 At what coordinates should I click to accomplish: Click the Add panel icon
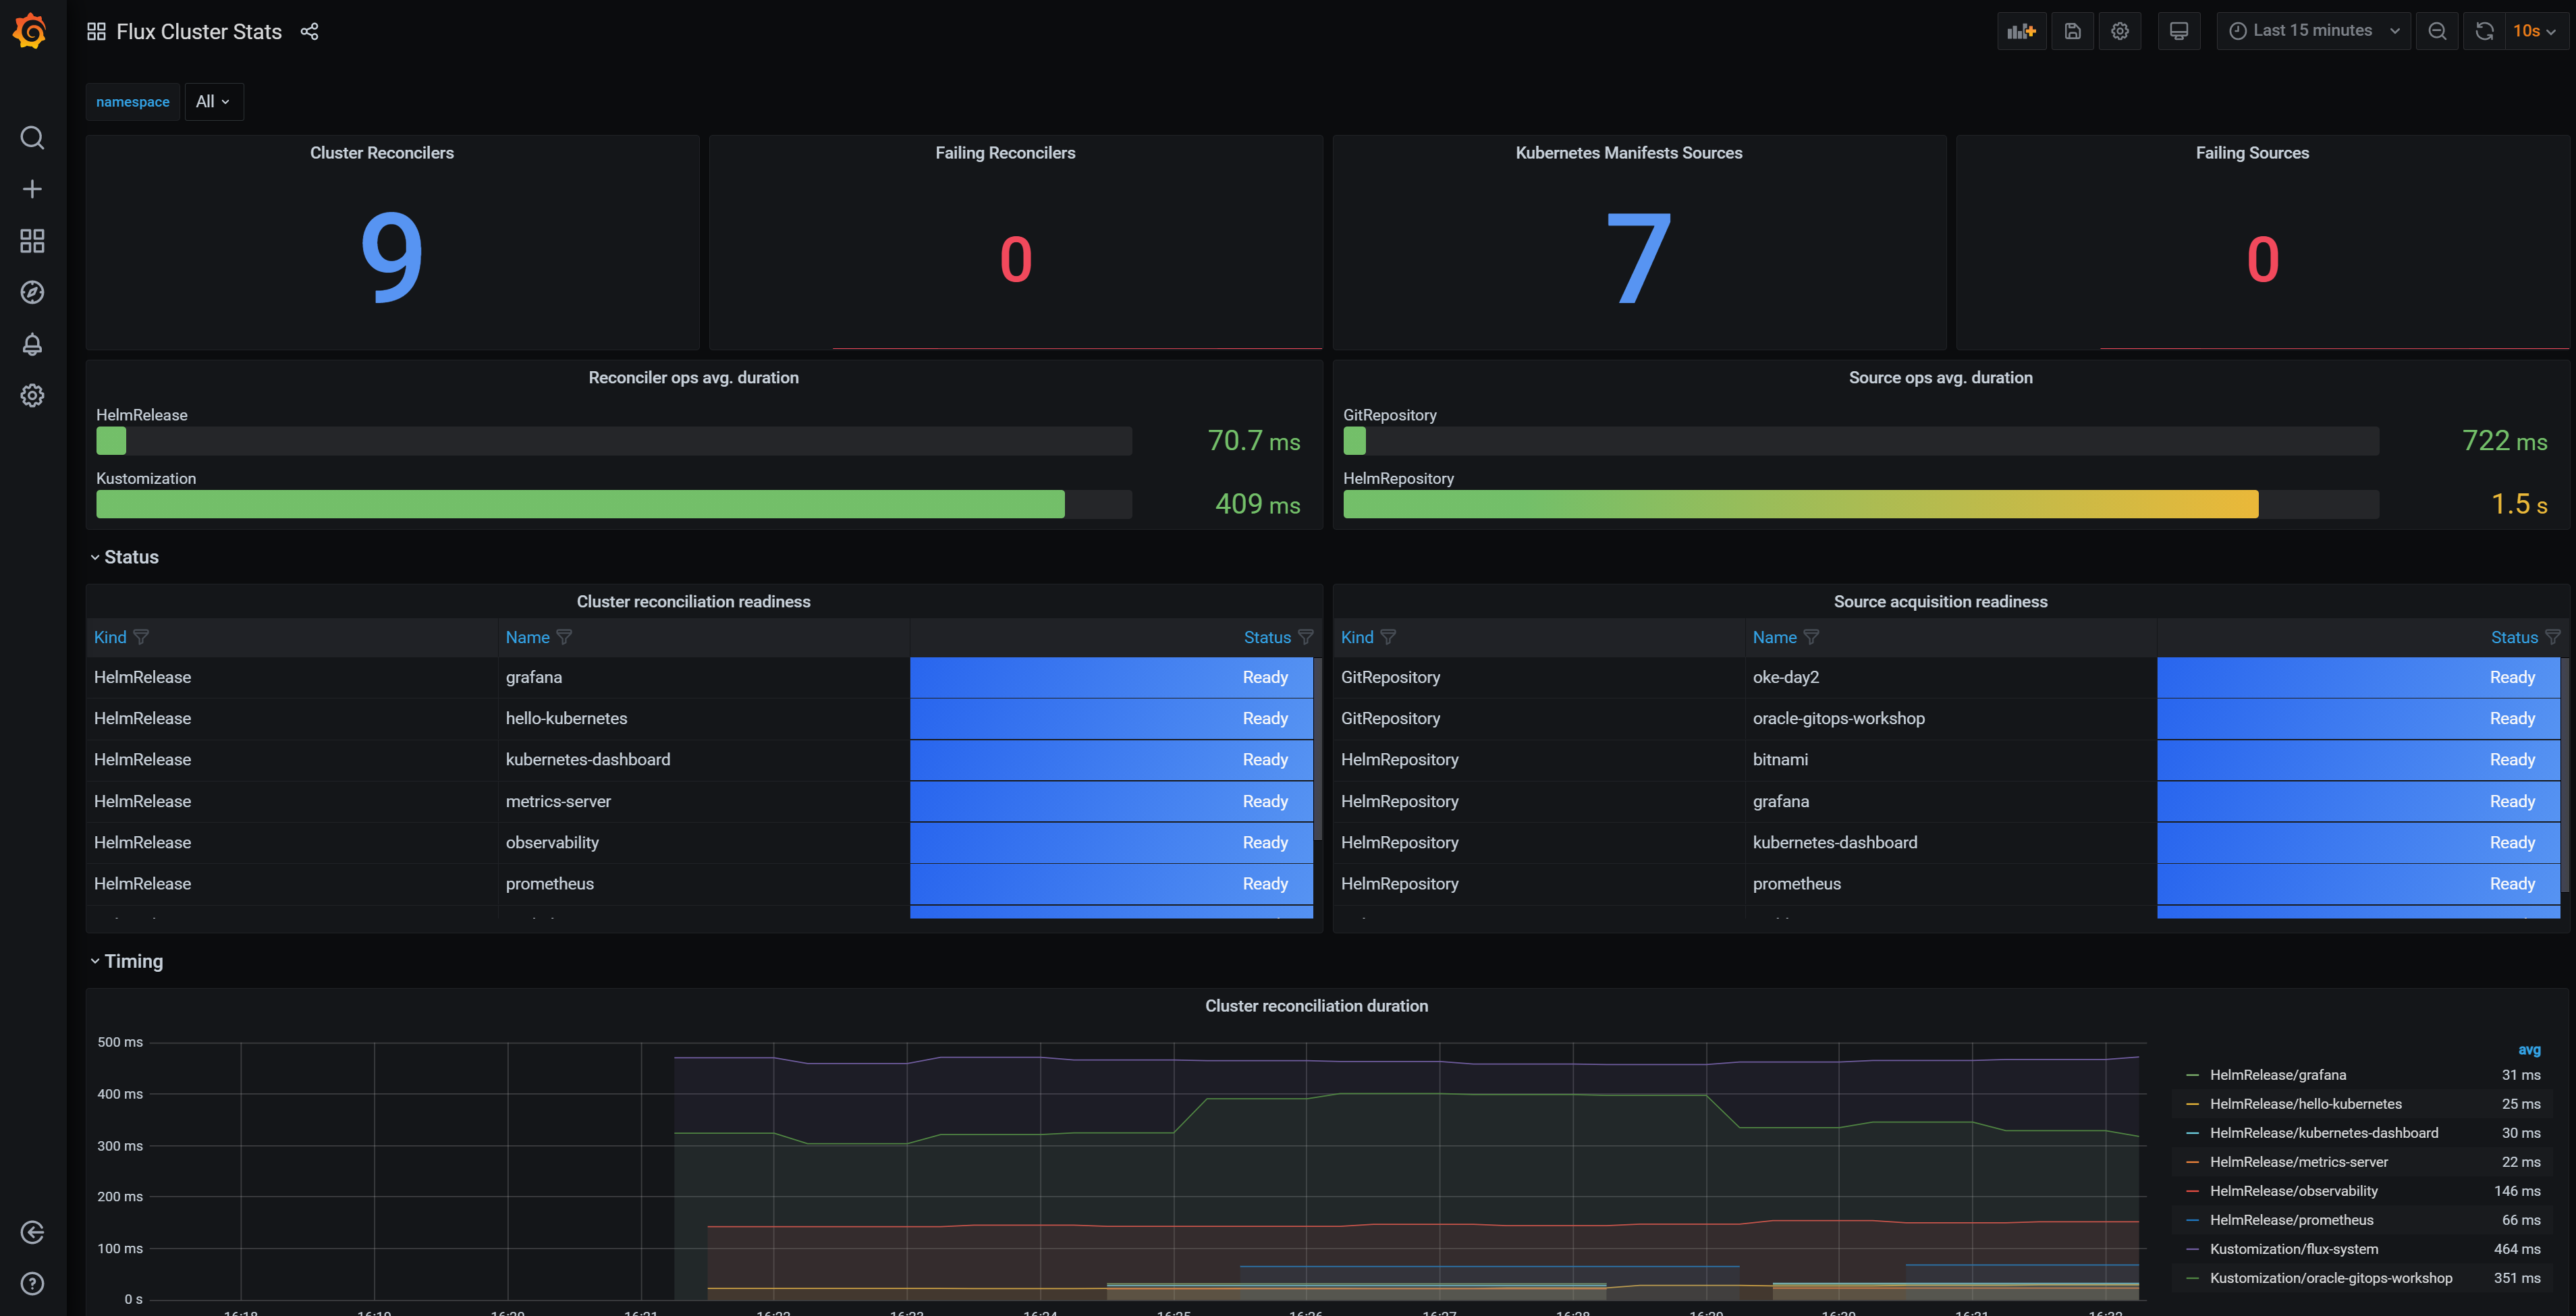pos(2021,31)
